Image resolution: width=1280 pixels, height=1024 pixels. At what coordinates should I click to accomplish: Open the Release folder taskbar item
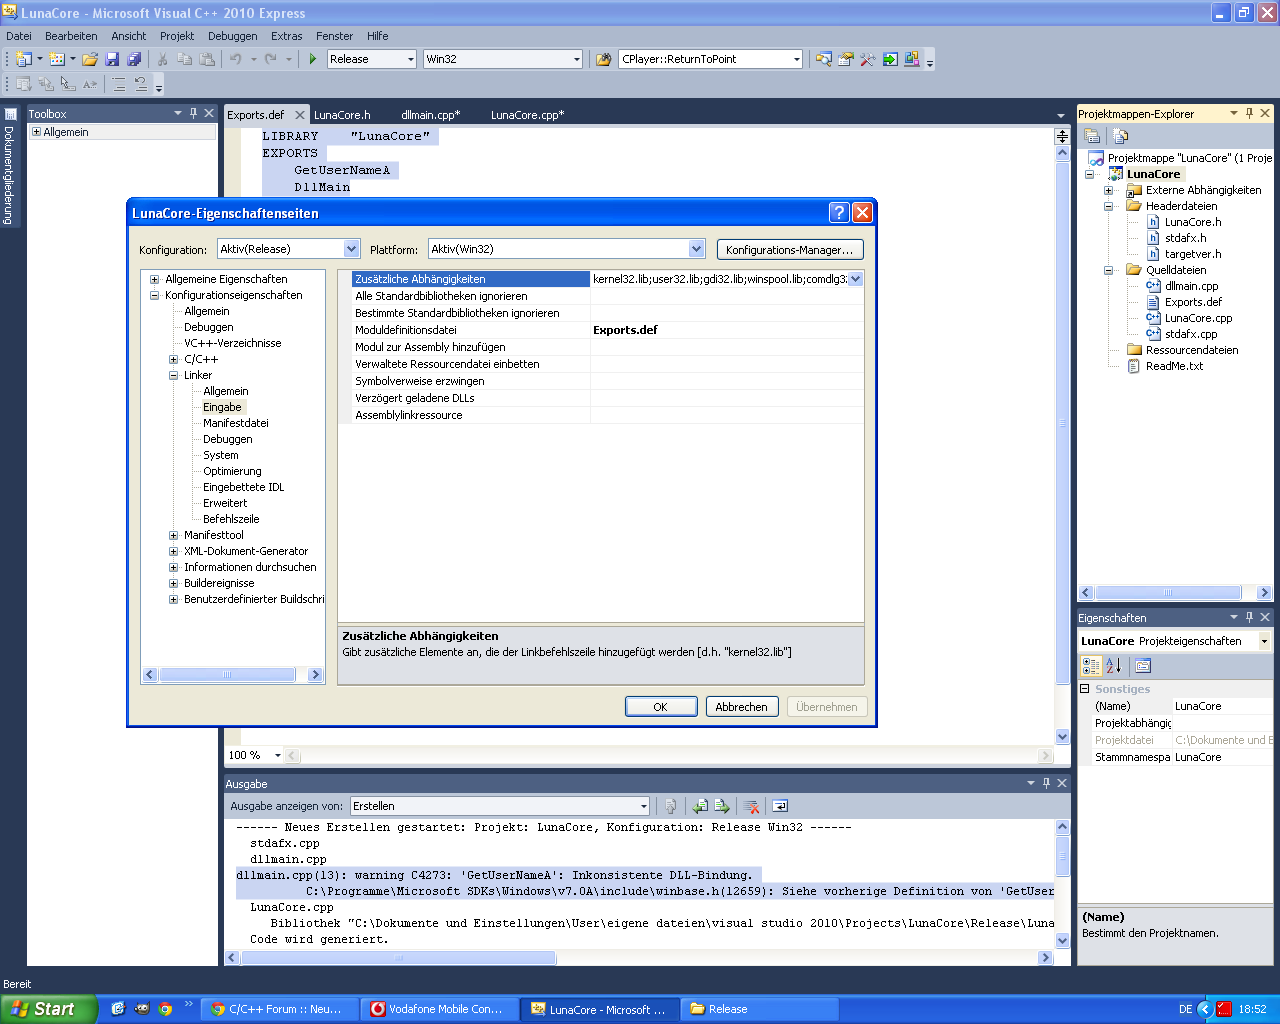[760, 1009]
